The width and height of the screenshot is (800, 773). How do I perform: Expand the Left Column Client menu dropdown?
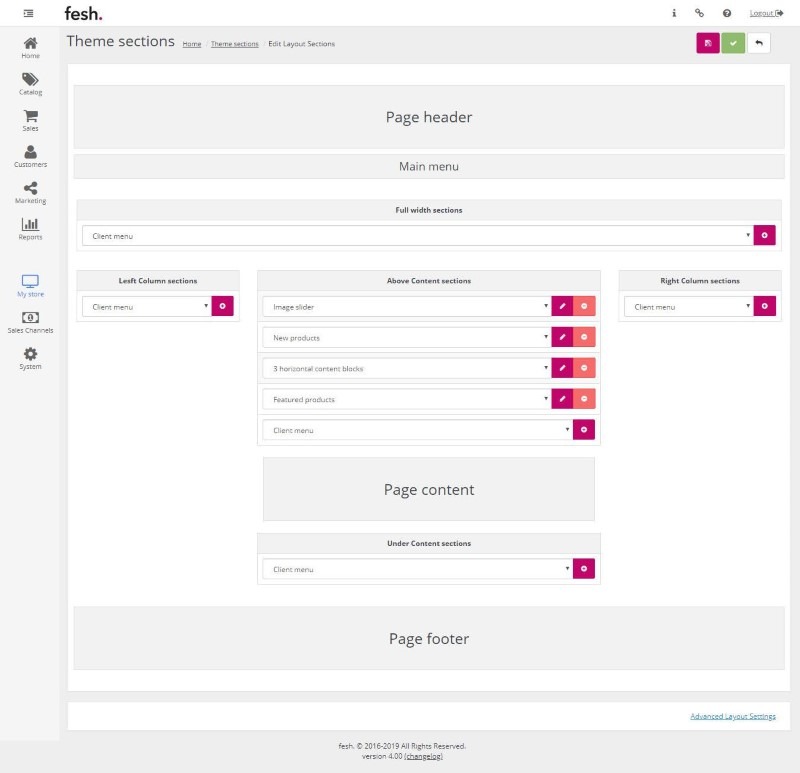(146, 307)
